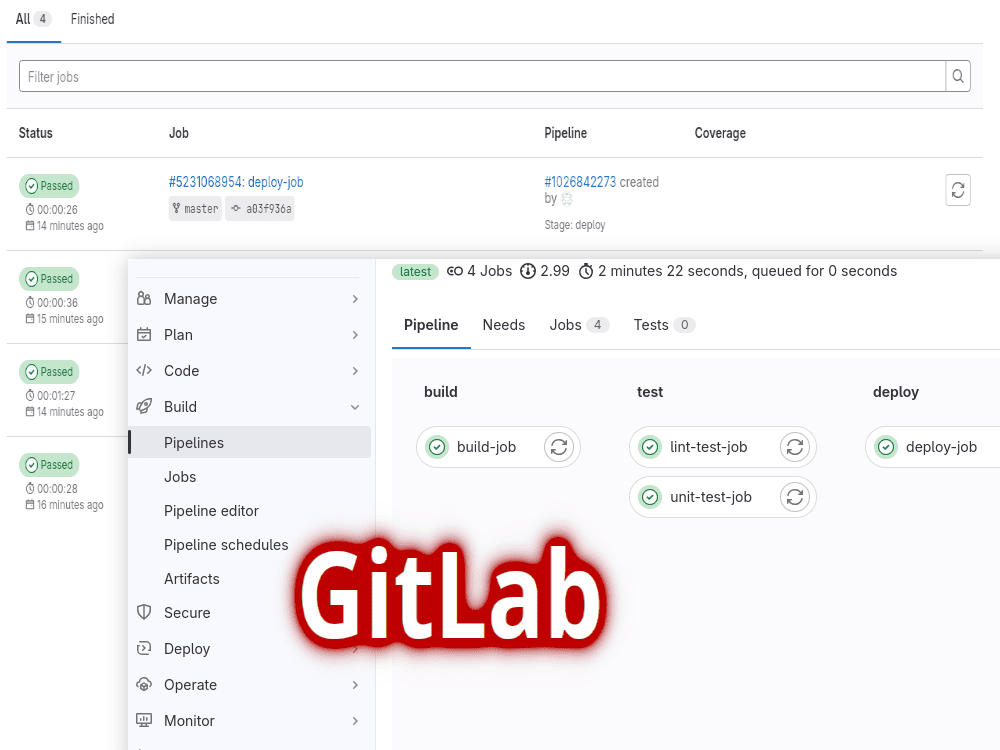Expand the Plan section chevron
The width and height of the screenshot is (1000, 750).
(x=355, y=335)
